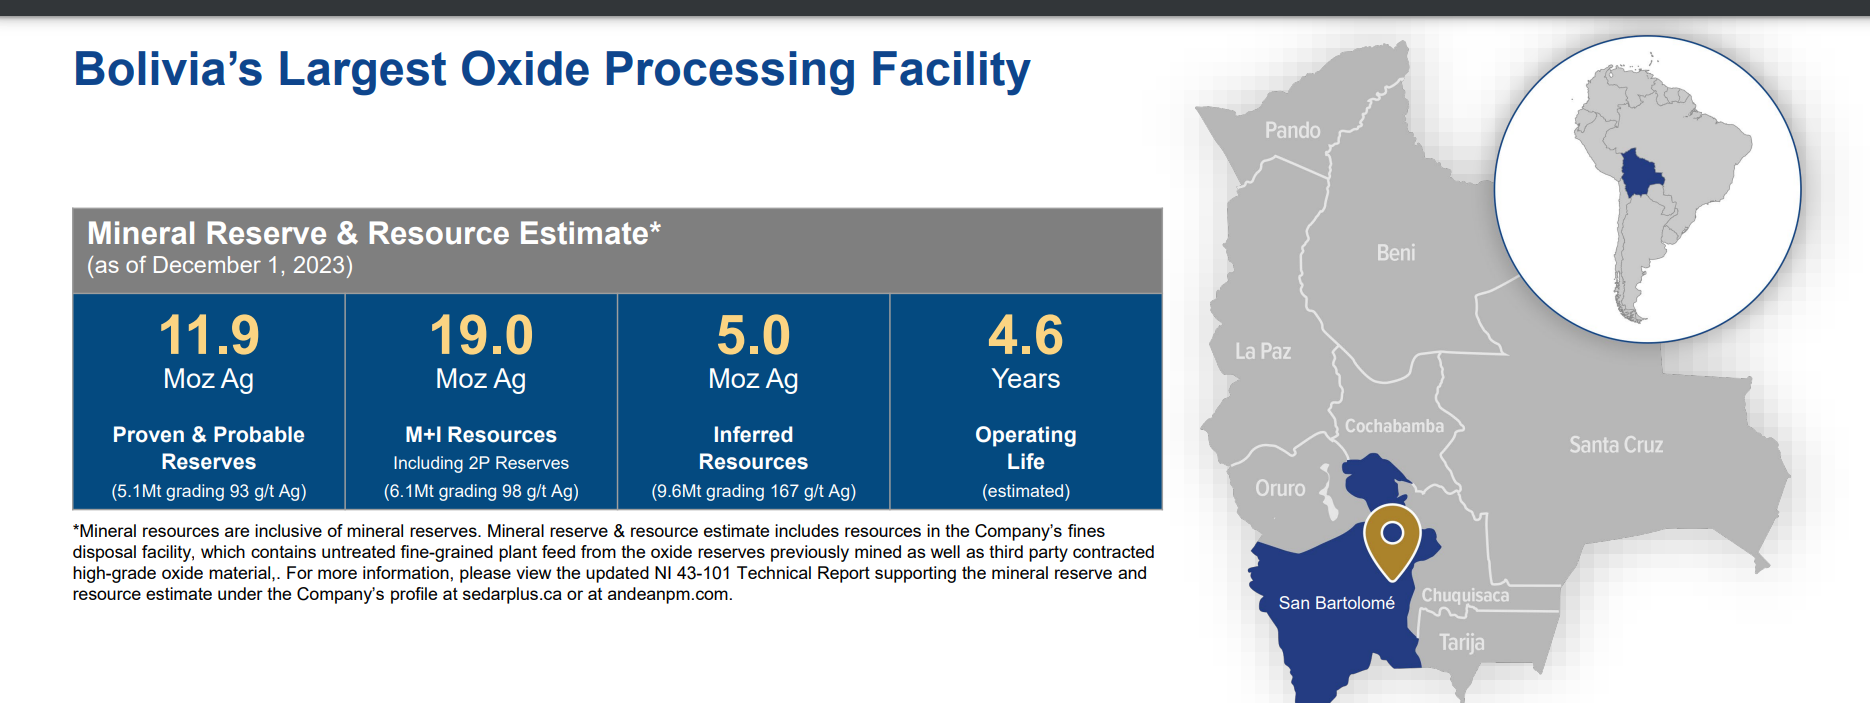1870x703 pixels.
Task: Select the "Operating Life" label
Action: click(1026, 448)
